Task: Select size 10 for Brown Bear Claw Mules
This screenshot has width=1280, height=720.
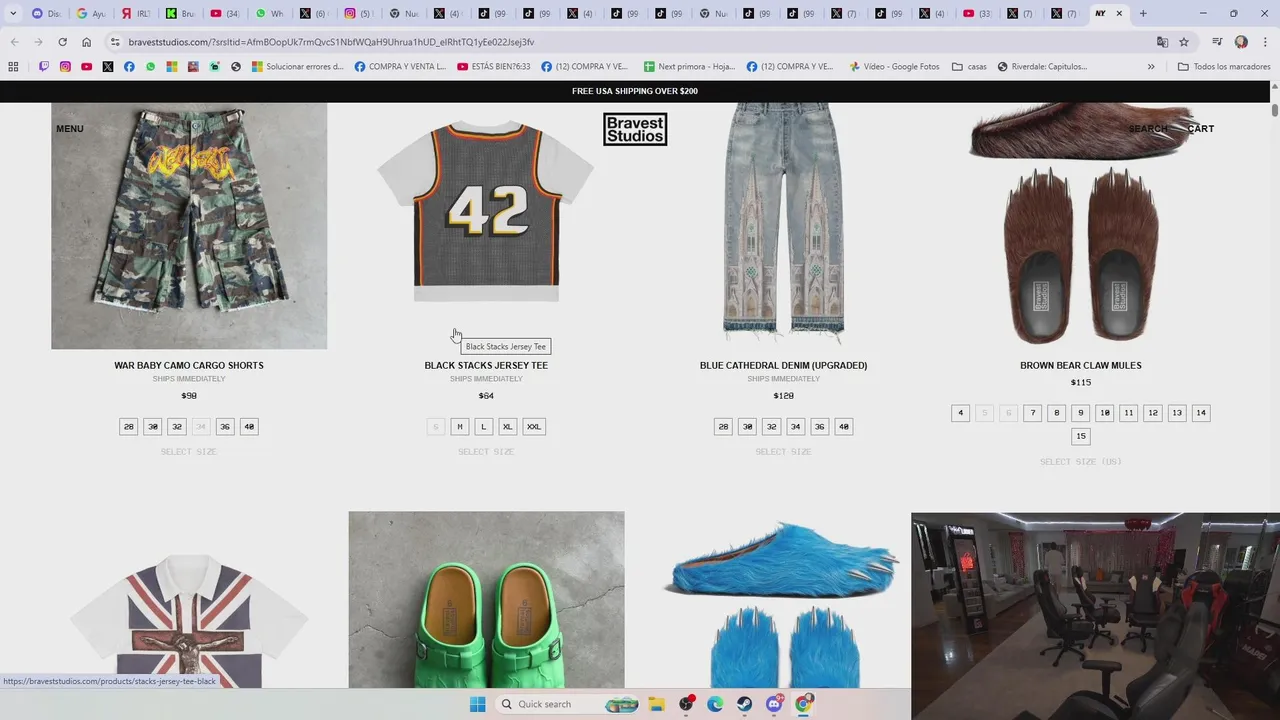Action: pyautogui.click(x=1104, y=413)
